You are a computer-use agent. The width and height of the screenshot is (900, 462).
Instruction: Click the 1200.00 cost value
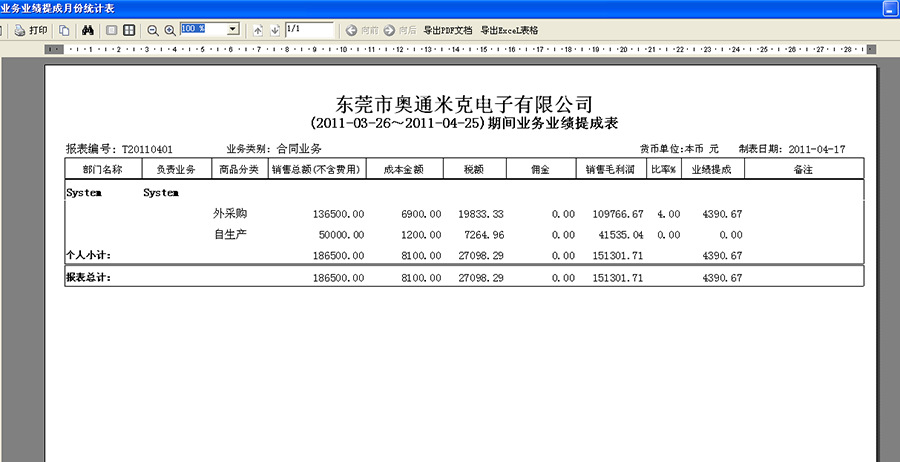click(421, 235)
